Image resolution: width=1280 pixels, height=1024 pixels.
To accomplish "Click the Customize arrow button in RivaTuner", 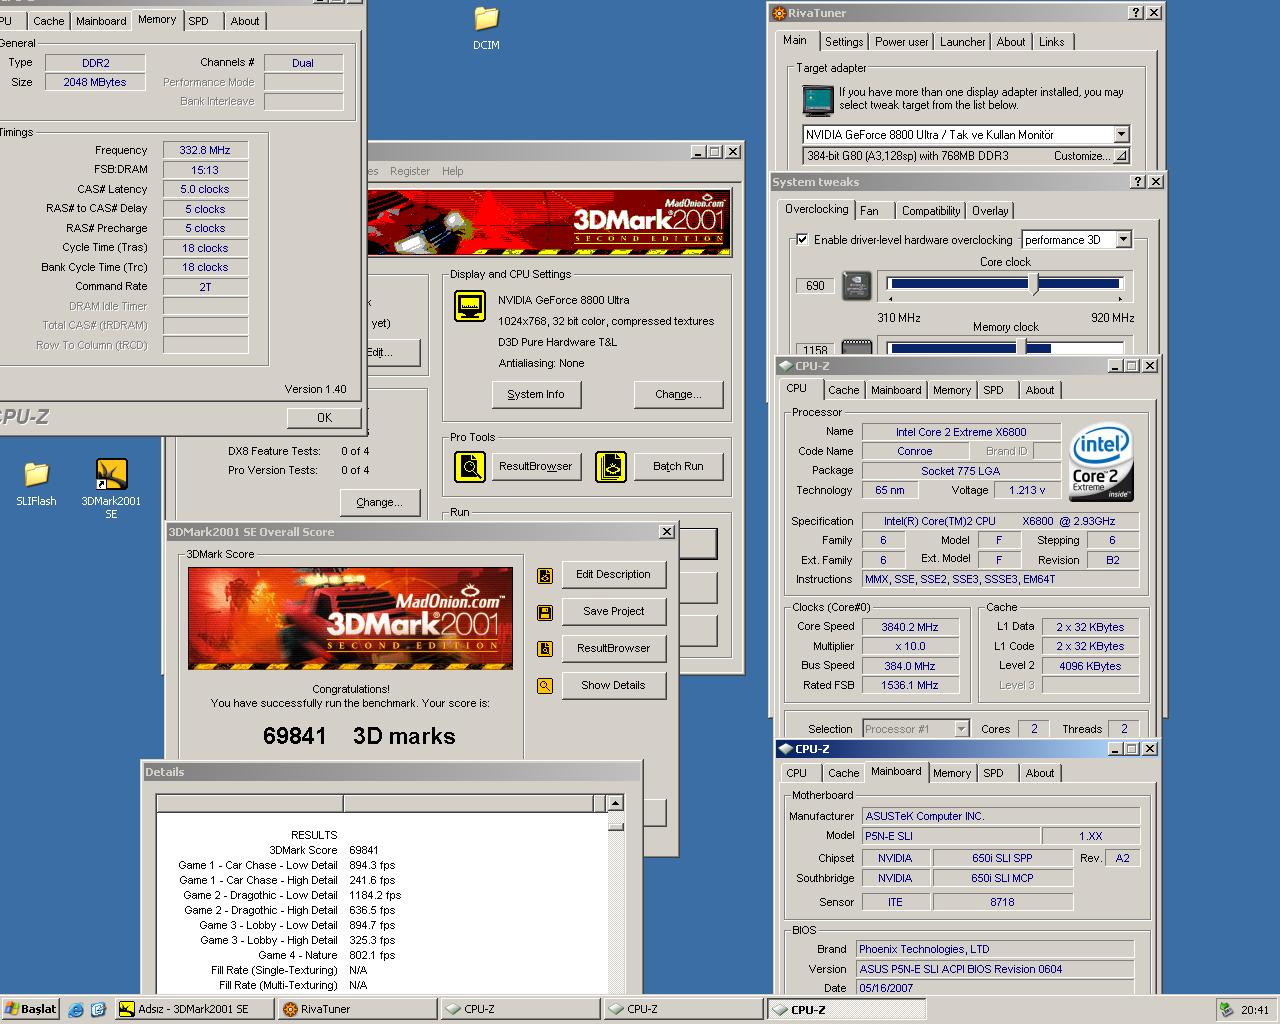I will pos(1121,156).
